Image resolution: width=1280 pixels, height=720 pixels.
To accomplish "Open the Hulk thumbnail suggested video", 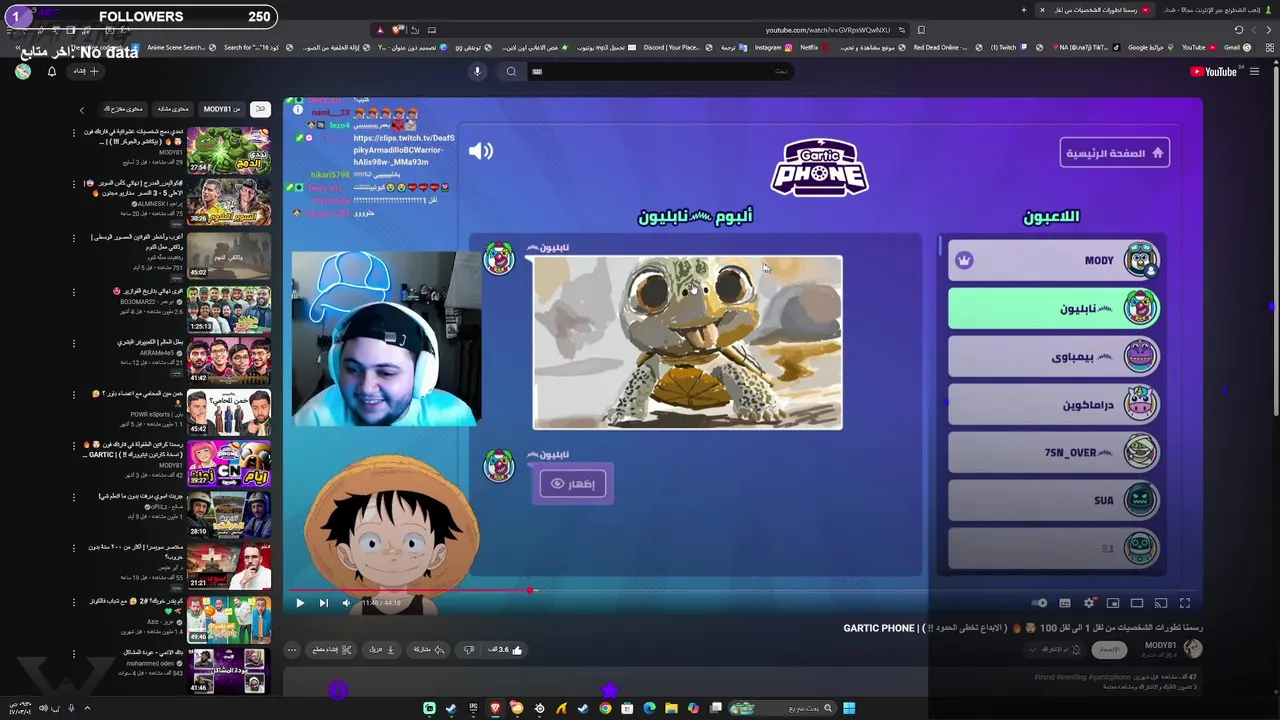I will (229, 150).
